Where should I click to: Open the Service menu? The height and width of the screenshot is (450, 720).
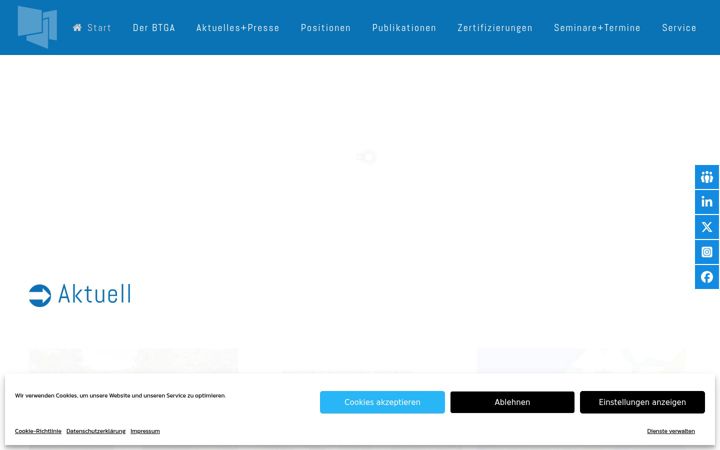click(679, 28)
